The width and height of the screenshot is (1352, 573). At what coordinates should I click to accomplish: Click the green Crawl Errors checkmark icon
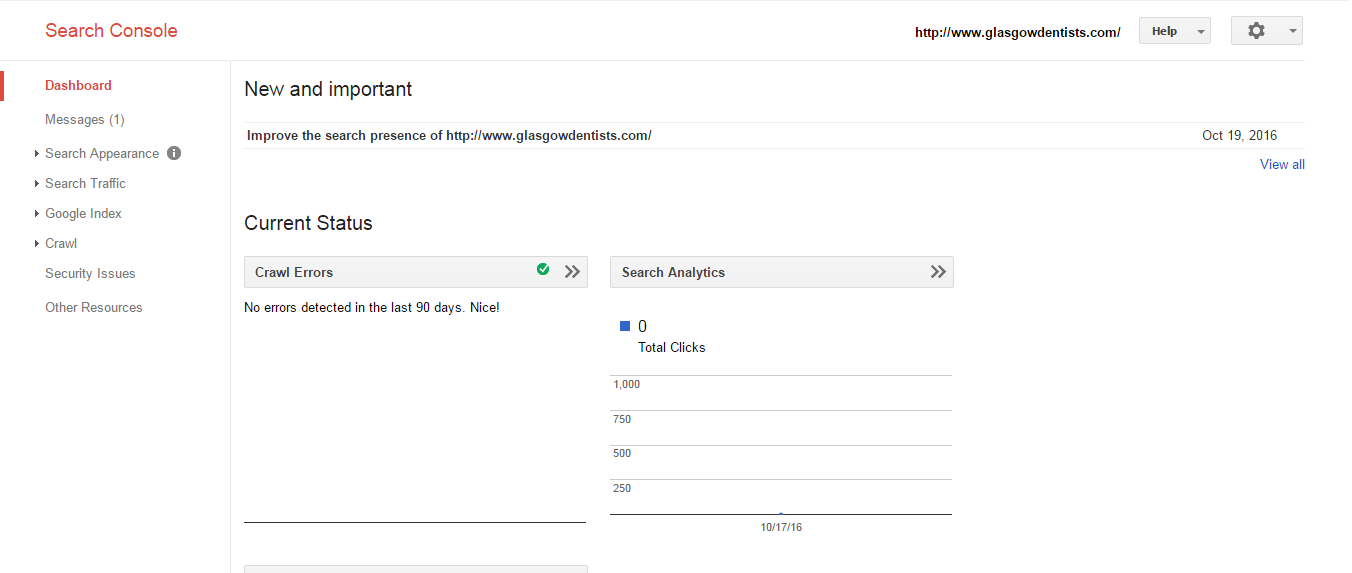543,269
